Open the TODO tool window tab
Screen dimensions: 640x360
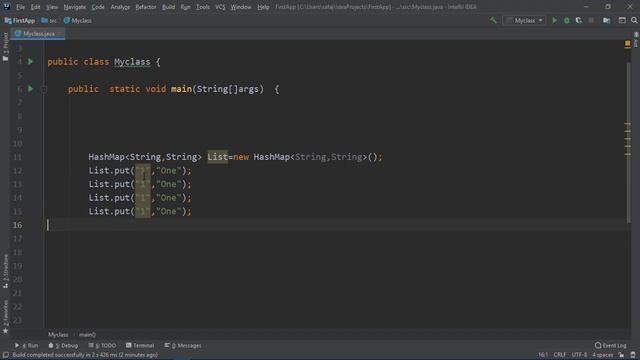pos(102,346)
